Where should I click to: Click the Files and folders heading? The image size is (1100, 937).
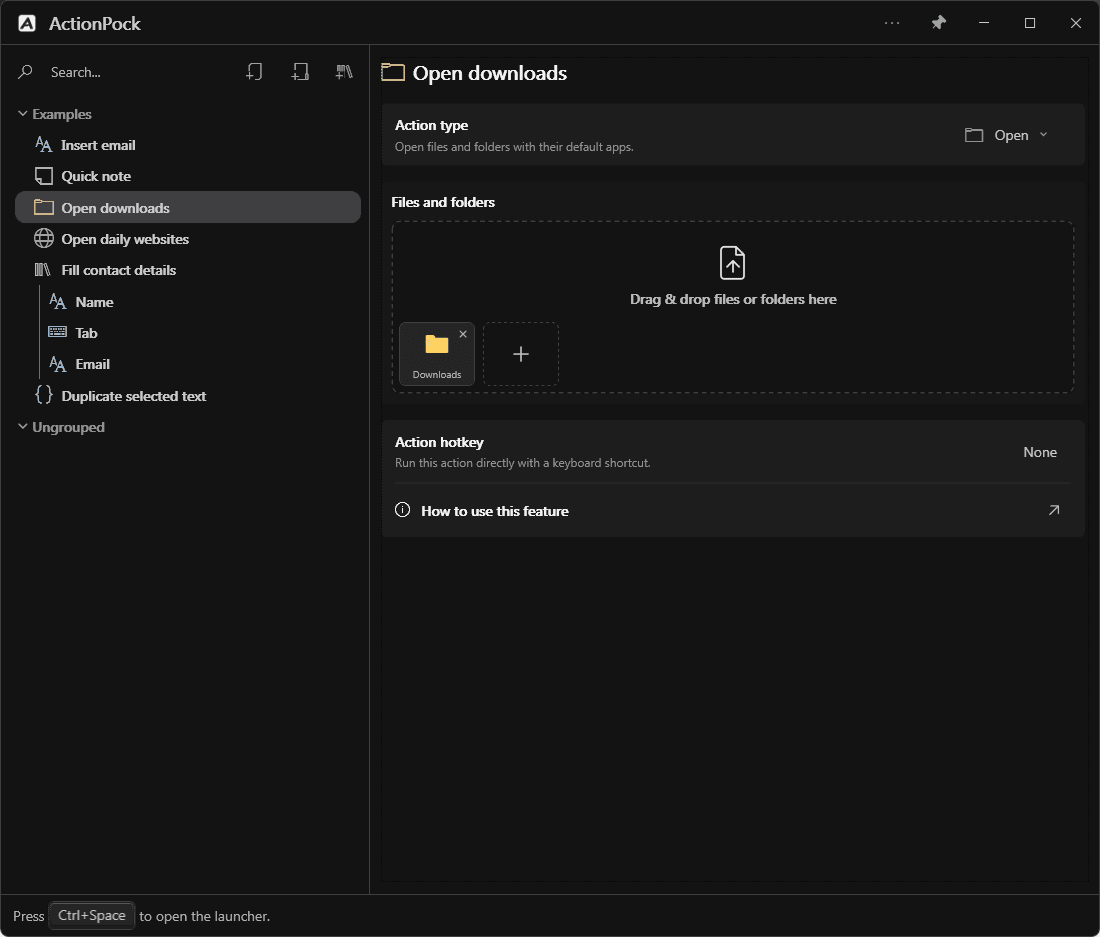[443, 202]
